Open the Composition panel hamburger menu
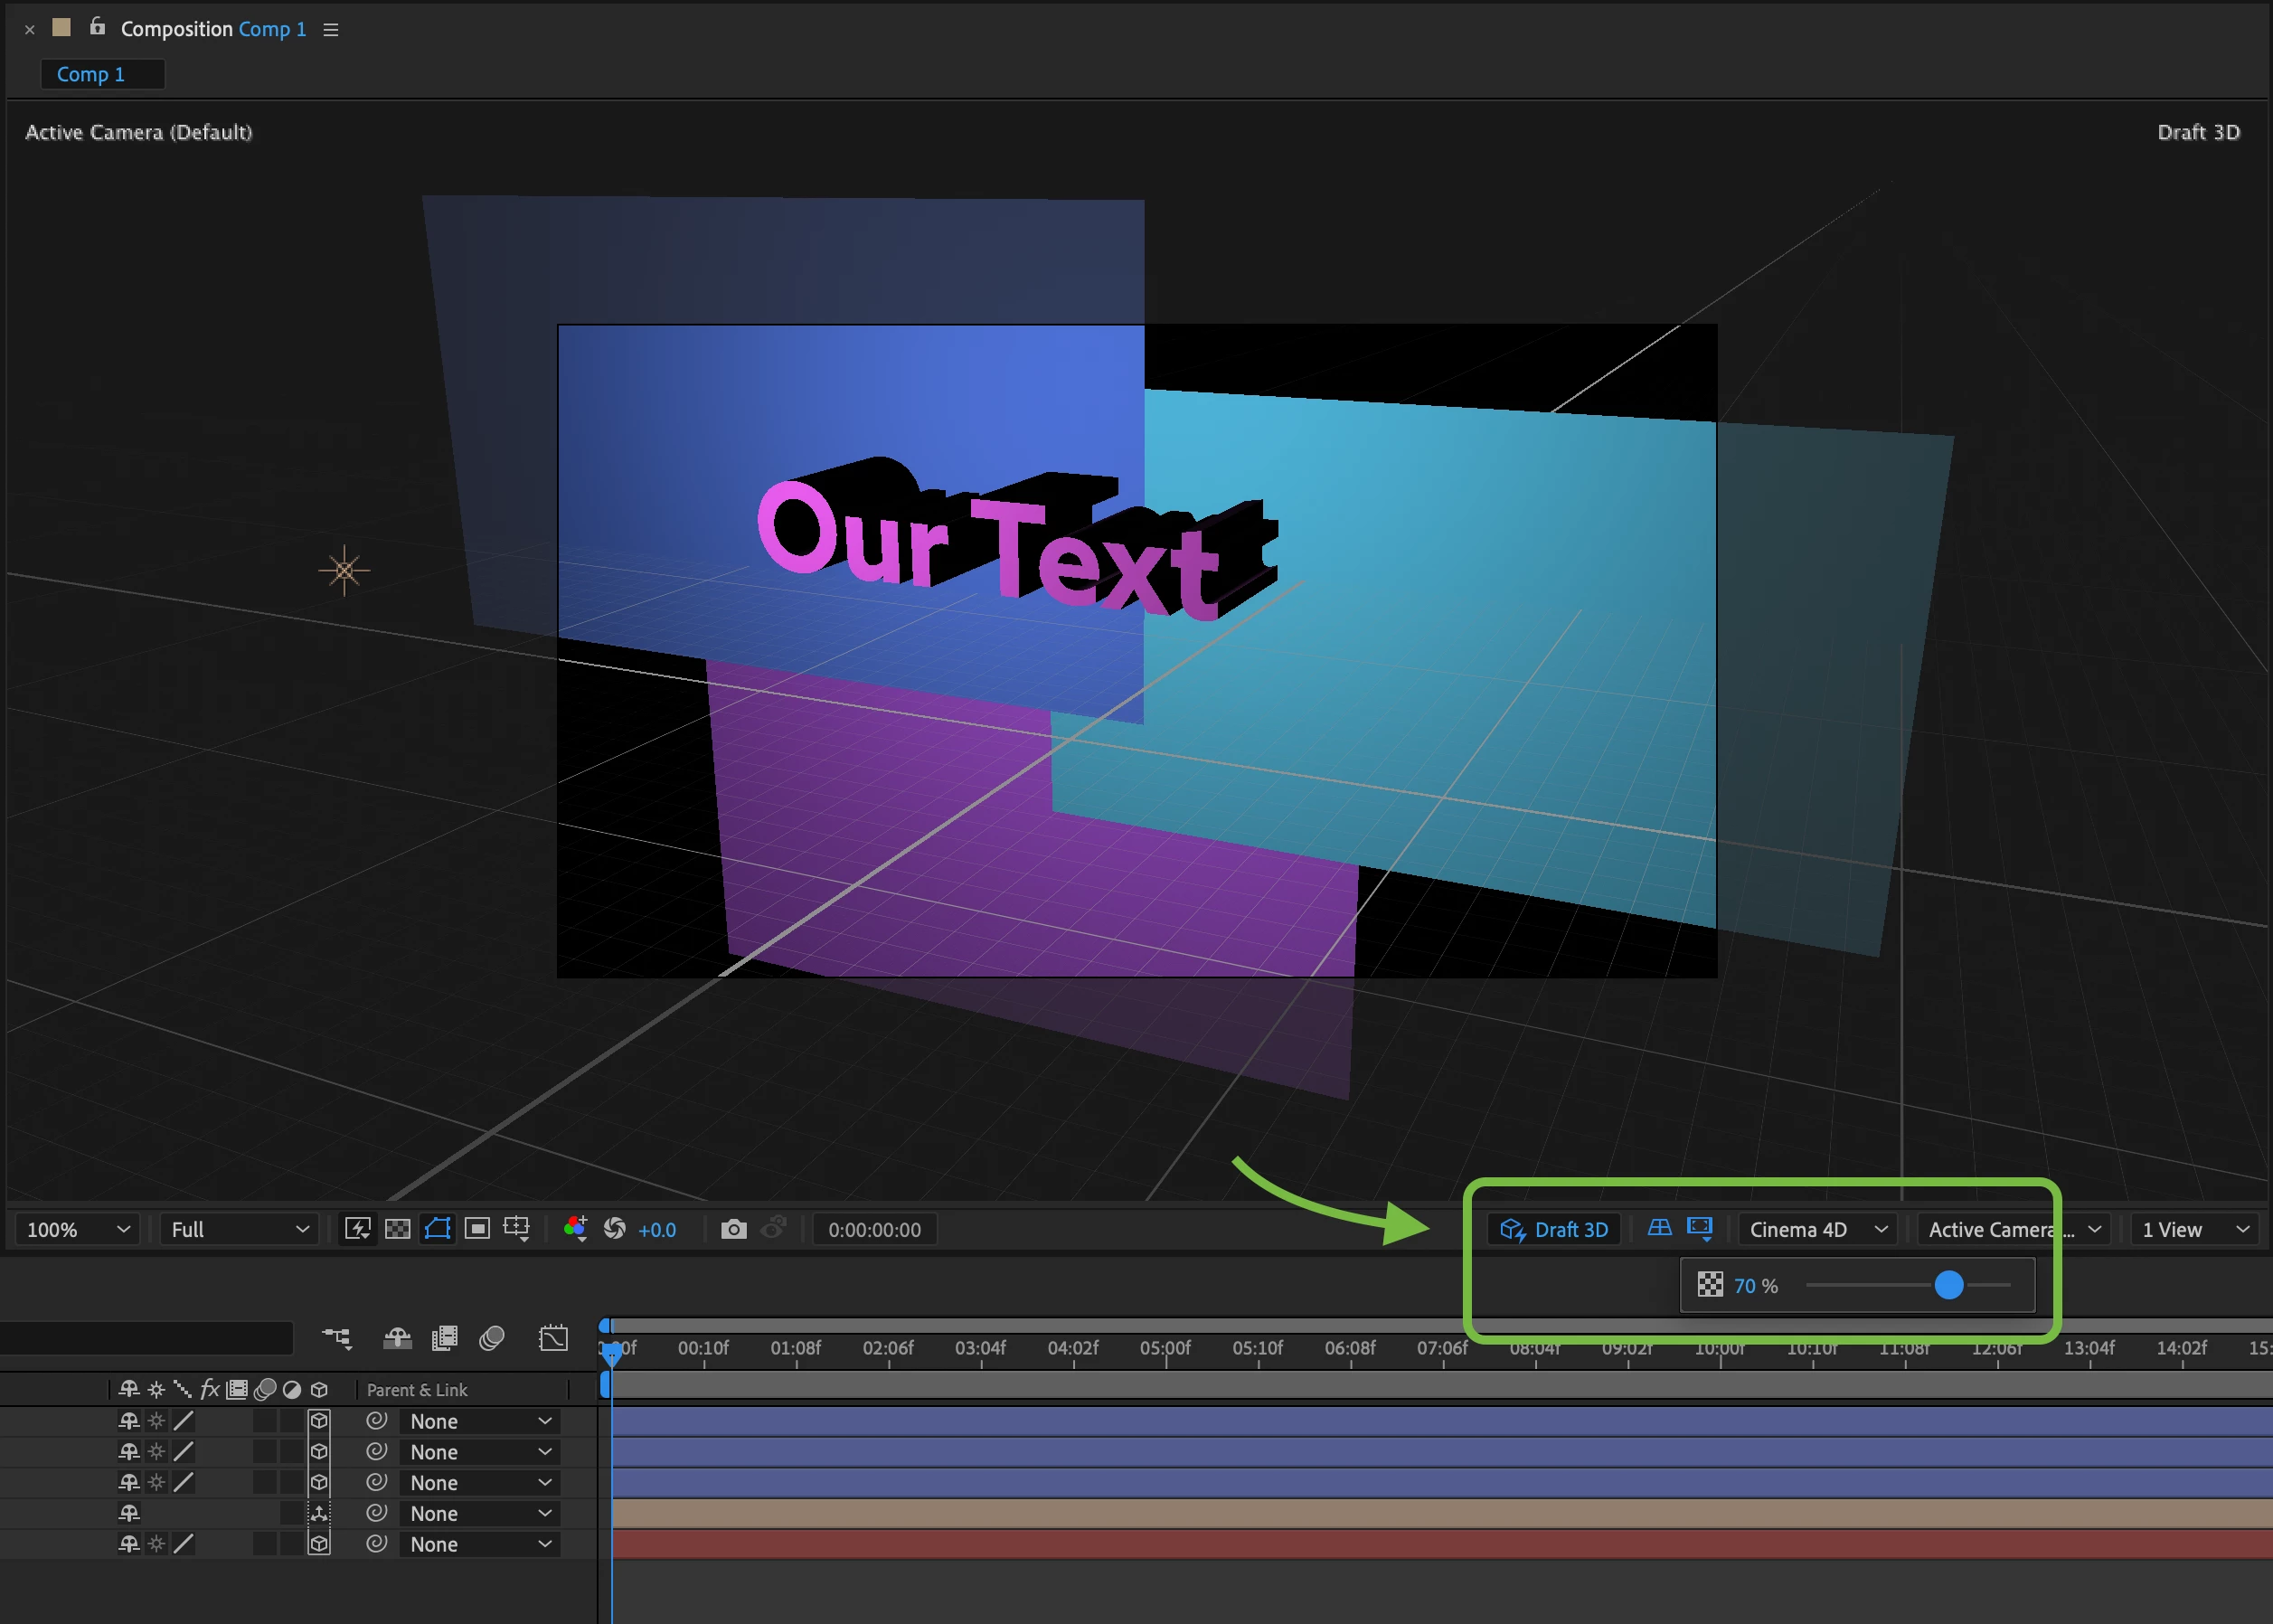Image resolution: width=2273 pixels, height=1624 pixels. pyautogui.click(x=331, y=30)
